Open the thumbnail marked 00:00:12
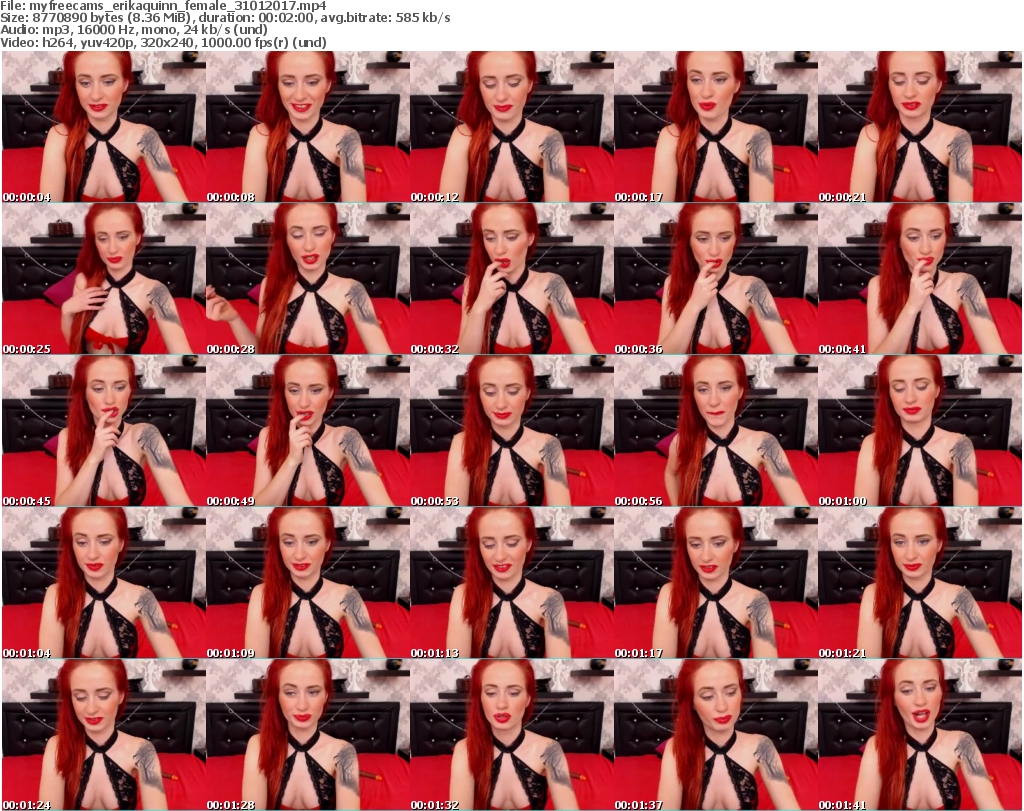This screenshot has height=811, width=1024. tap(511, 127)
